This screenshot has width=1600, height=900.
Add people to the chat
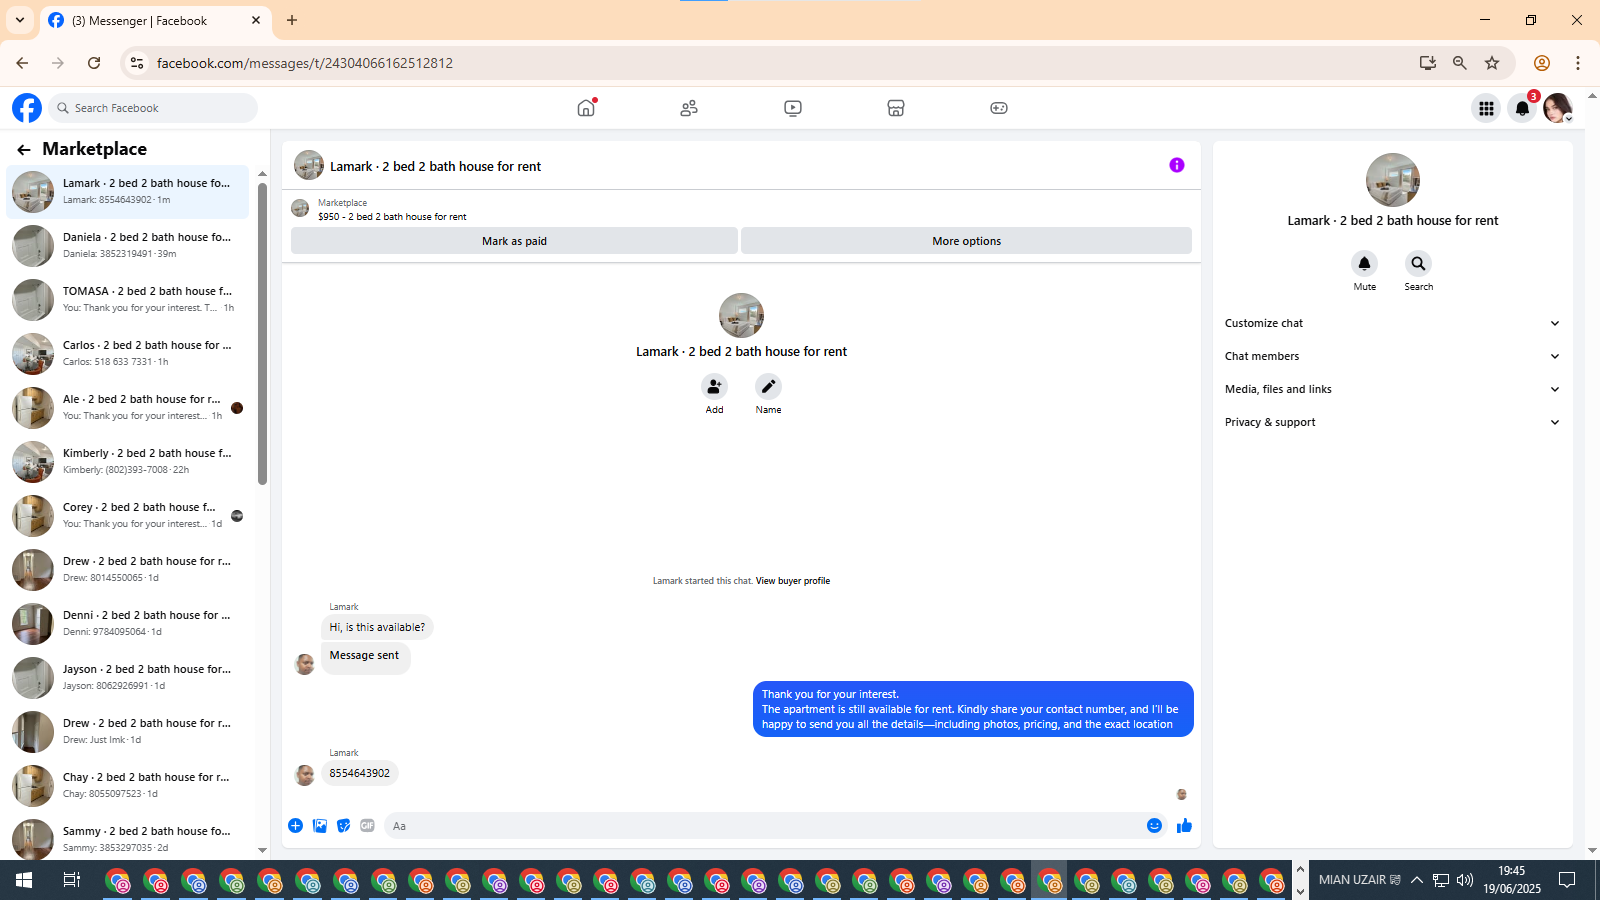[x=714, y=386]
